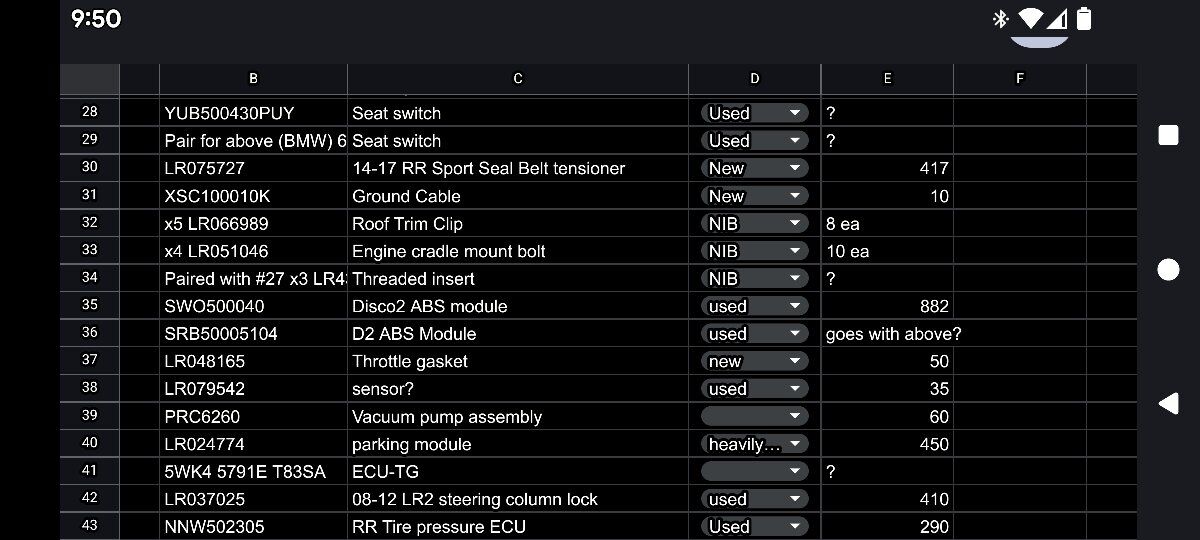1200x540 pixels.
Task: Select column C header
Action: pyautogui.click(x=517, y=79)
